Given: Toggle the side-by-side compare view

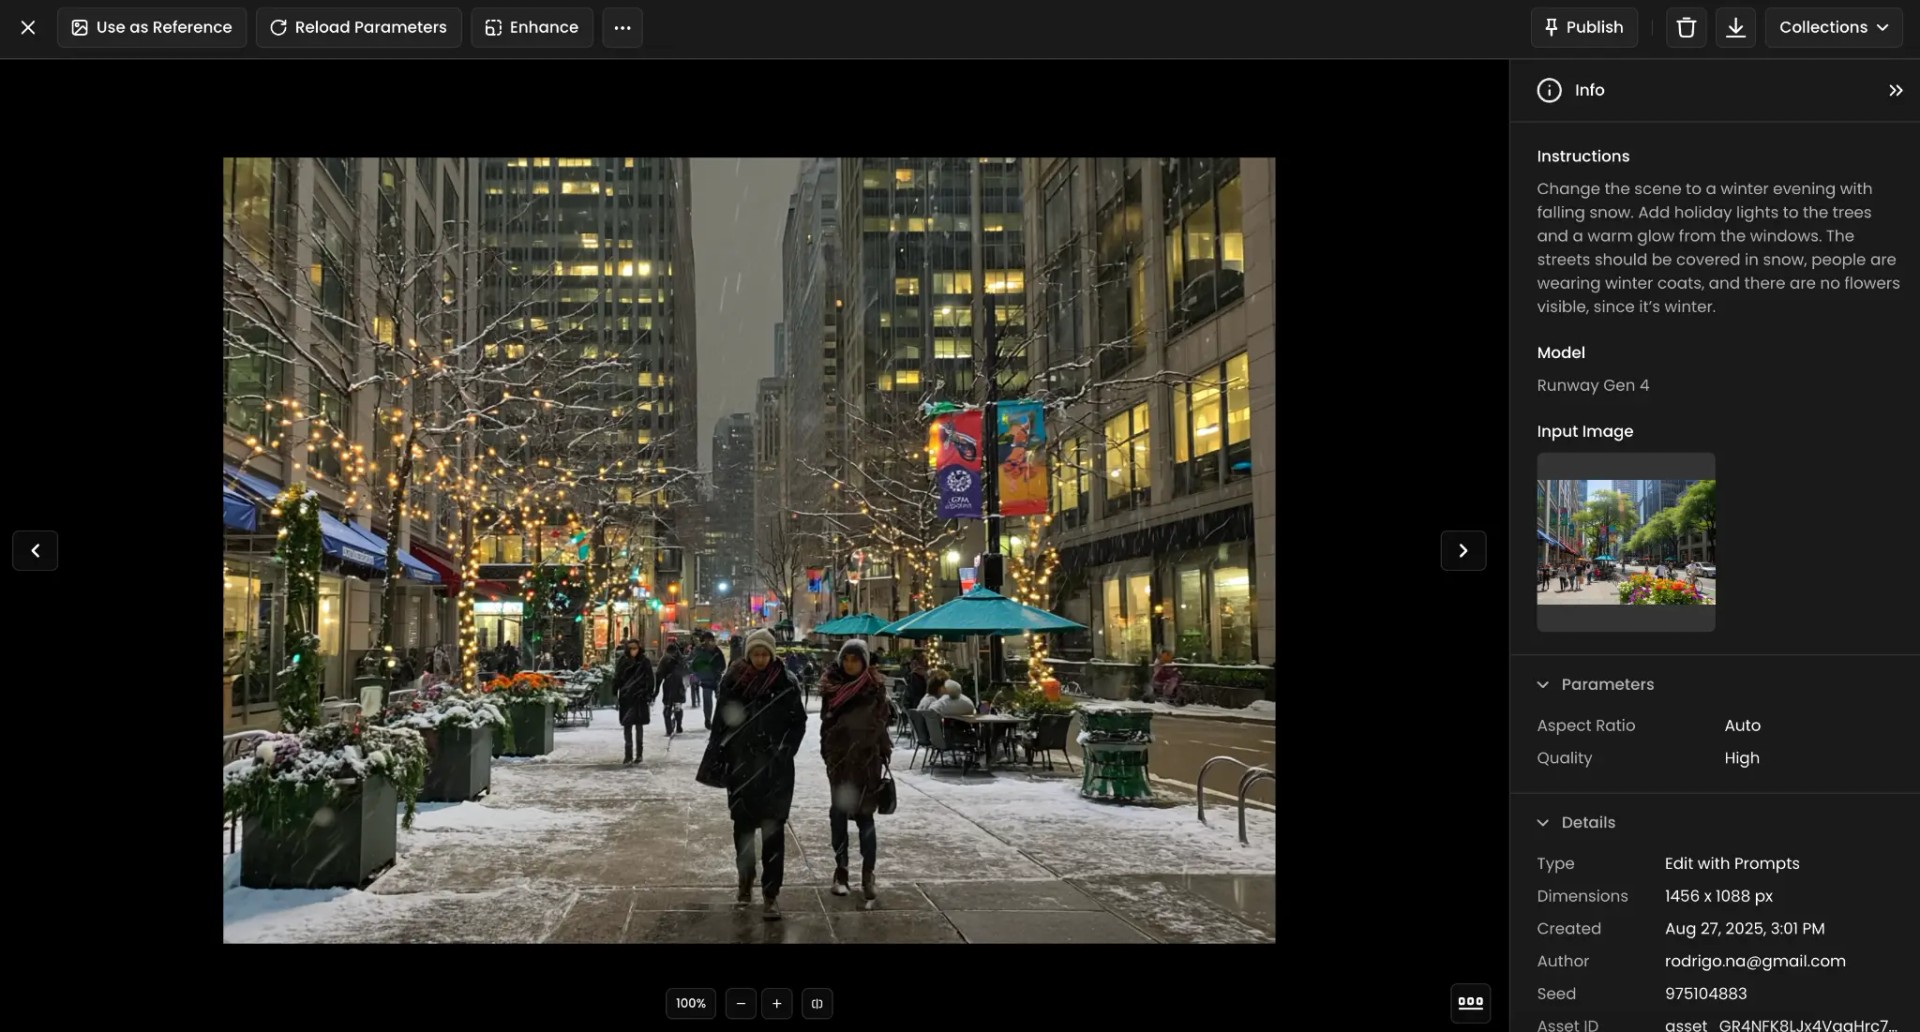Looking at the screenshot, I should click(817, 1003).
